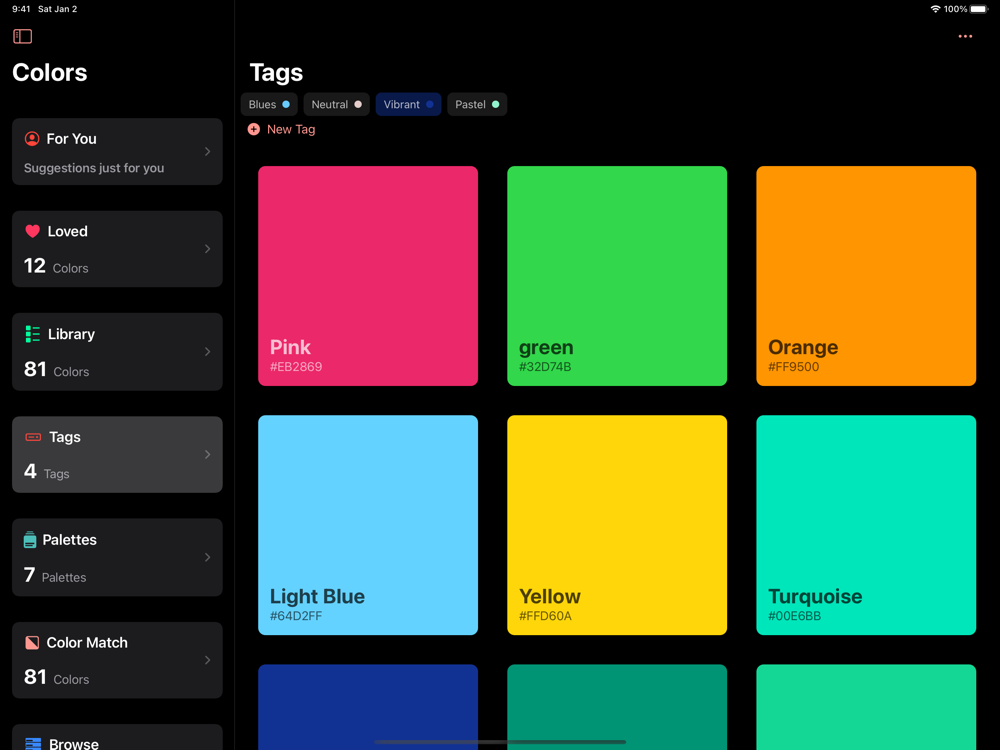Click the #32D74B hex code
Viewport: 1000px width, 750px height.
[545, 367]
